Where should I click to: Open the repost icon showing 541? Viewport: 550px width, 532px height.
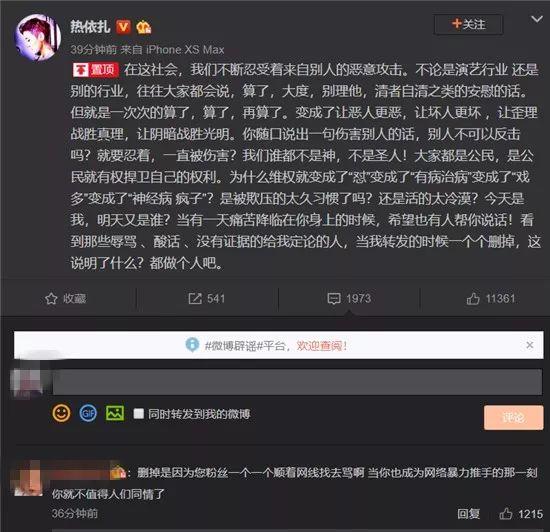195,299
